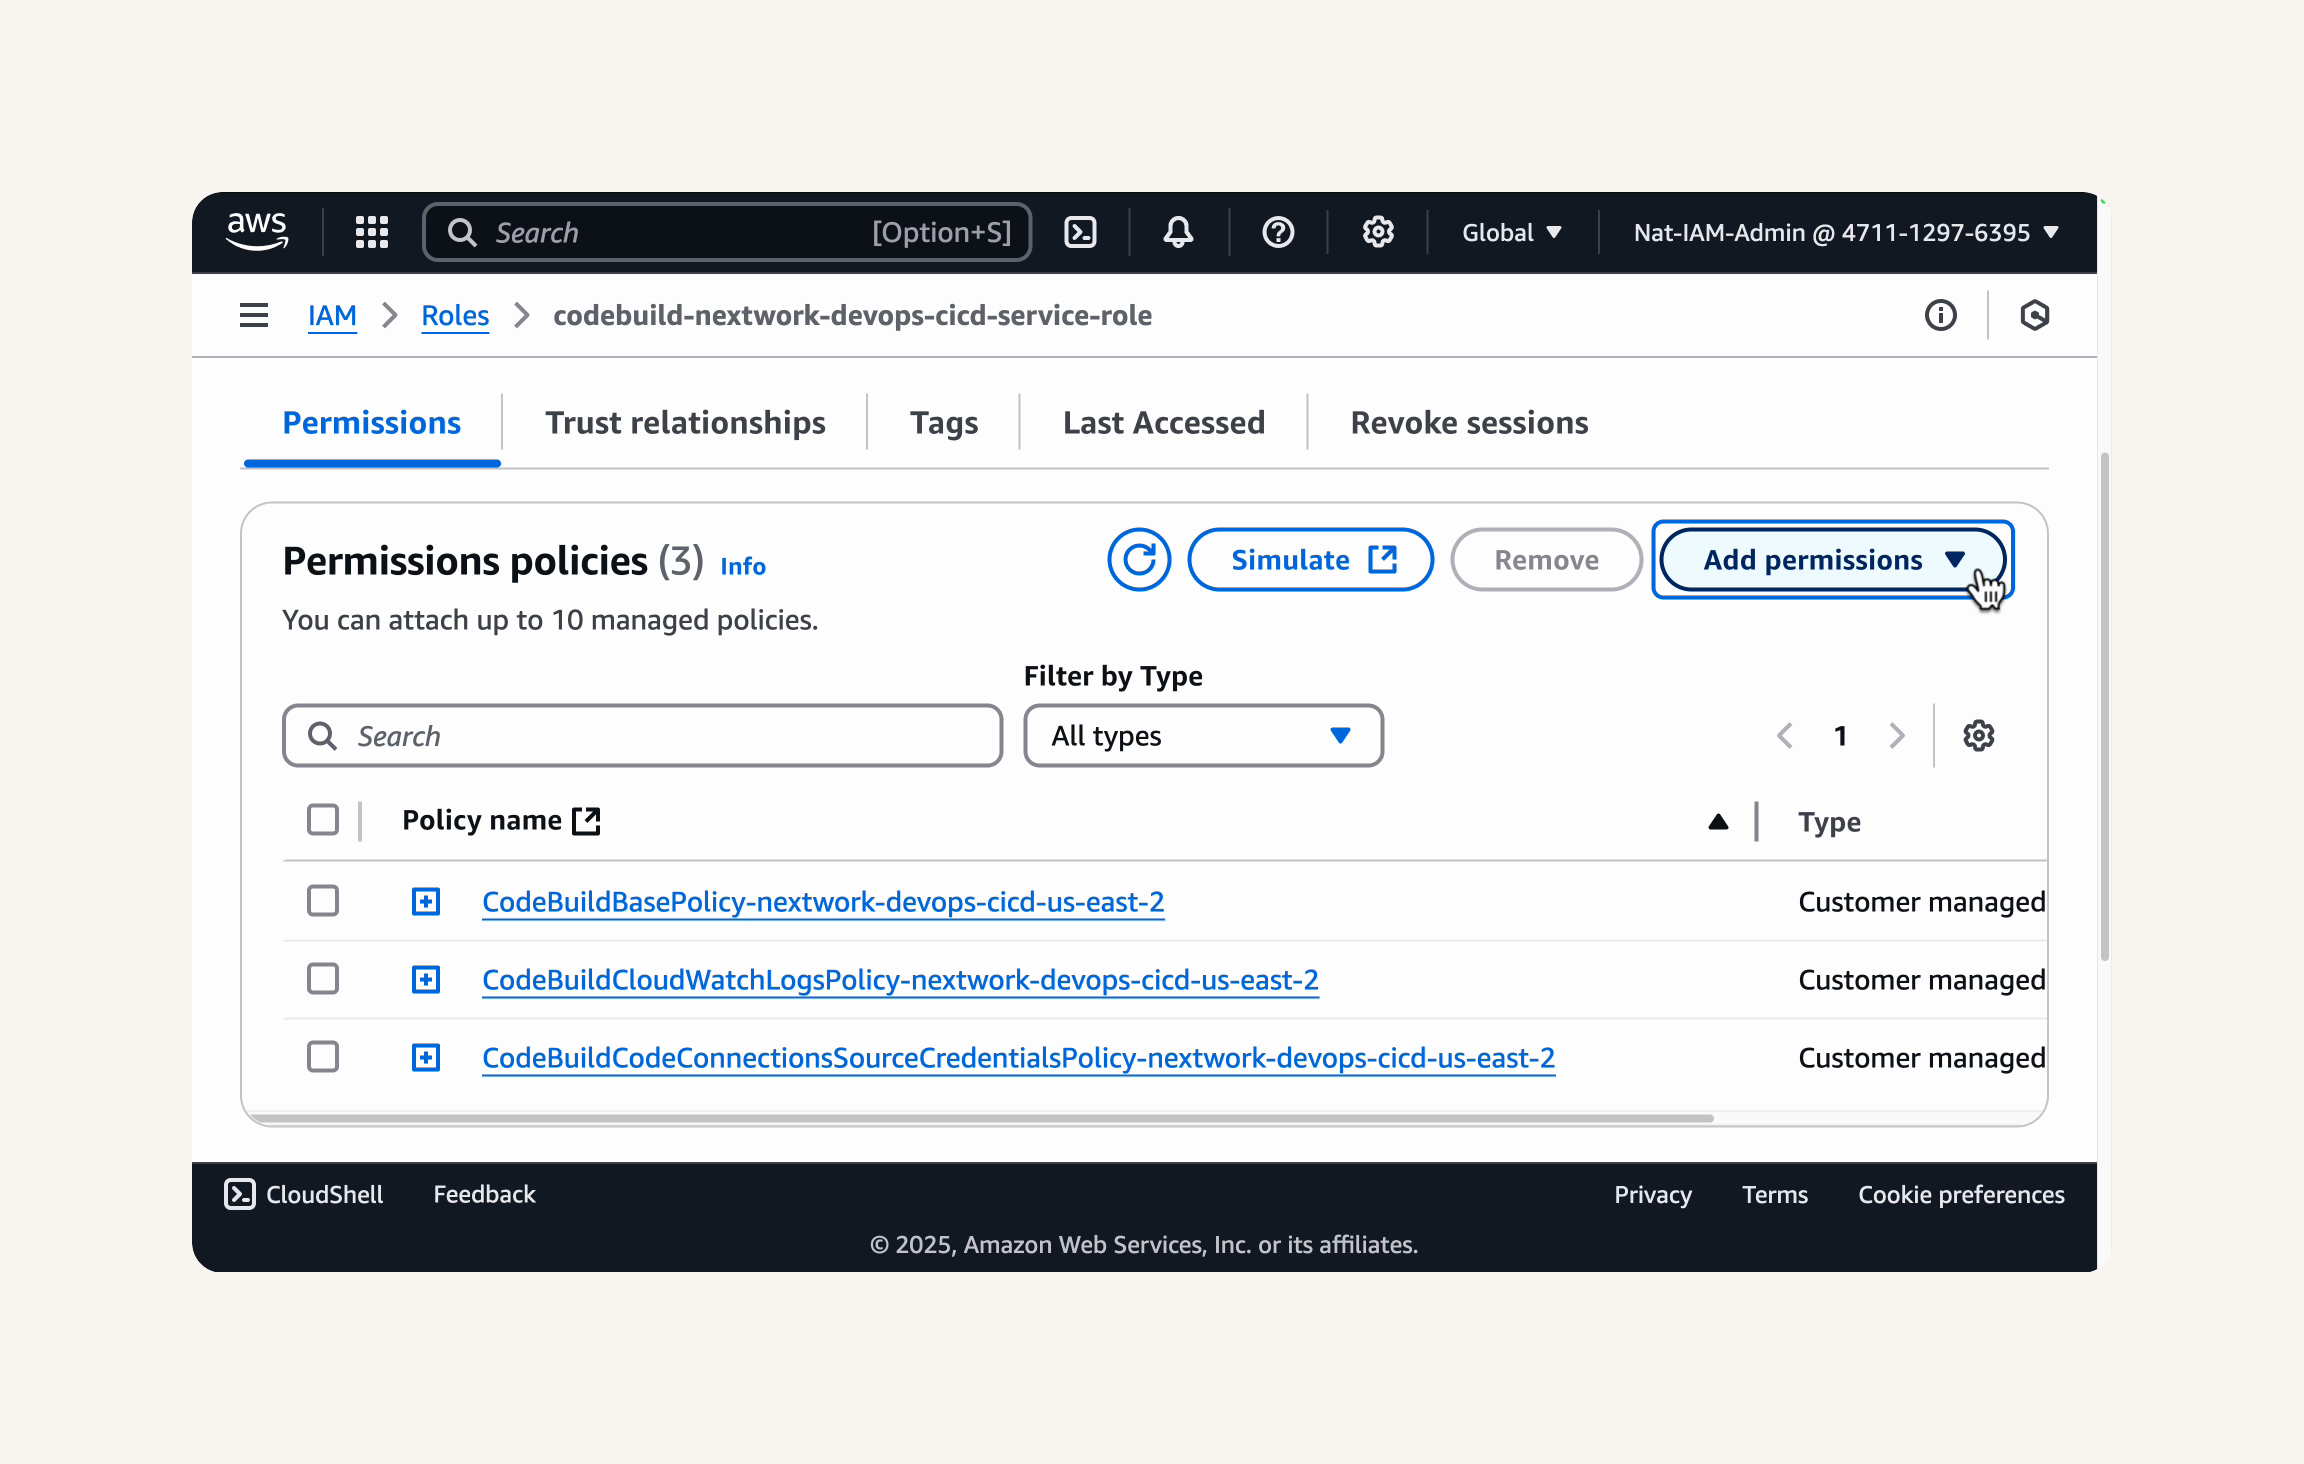The image size is (2304, 1464).
Task: Click Customer managed in the CloudWatchLogsPolicy row
Action: (x=1921, y=980)
